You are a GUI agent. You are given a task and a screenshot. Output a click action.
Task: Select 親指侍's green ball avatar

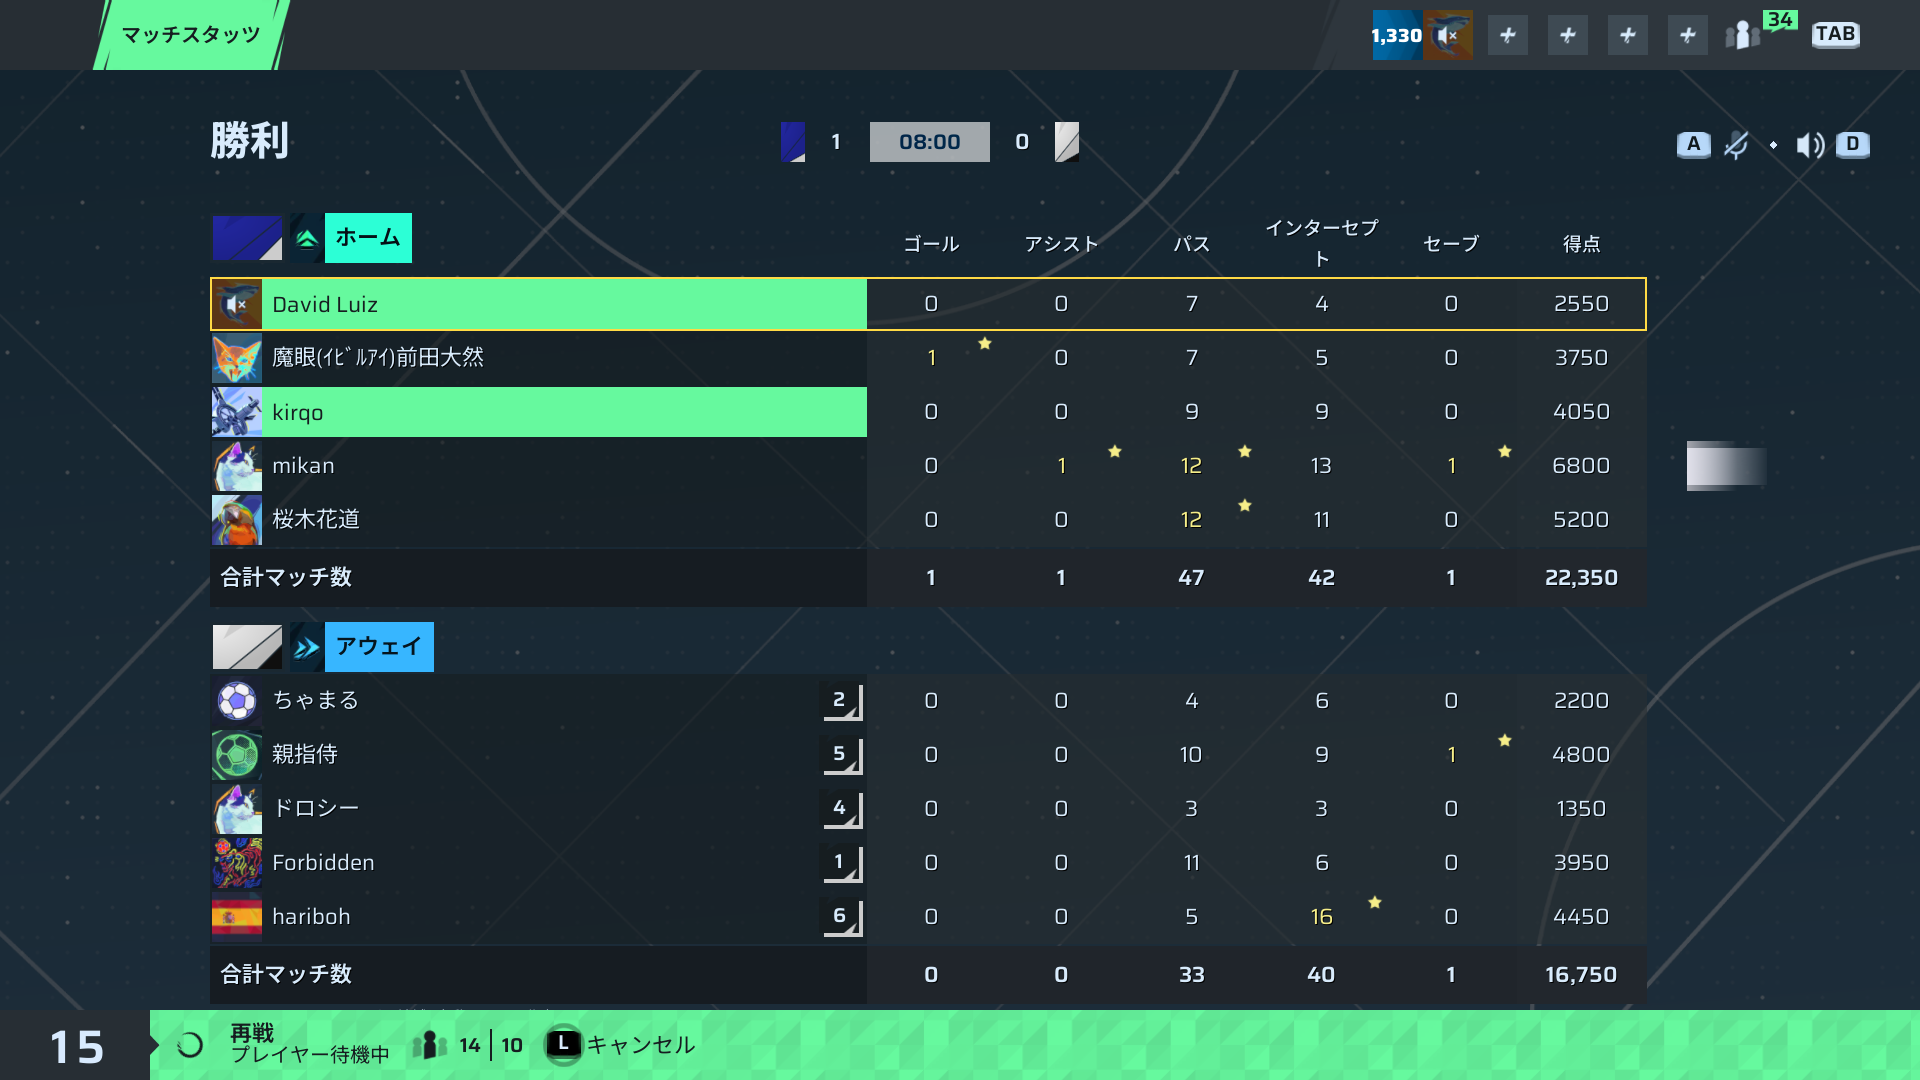point(237,755)
